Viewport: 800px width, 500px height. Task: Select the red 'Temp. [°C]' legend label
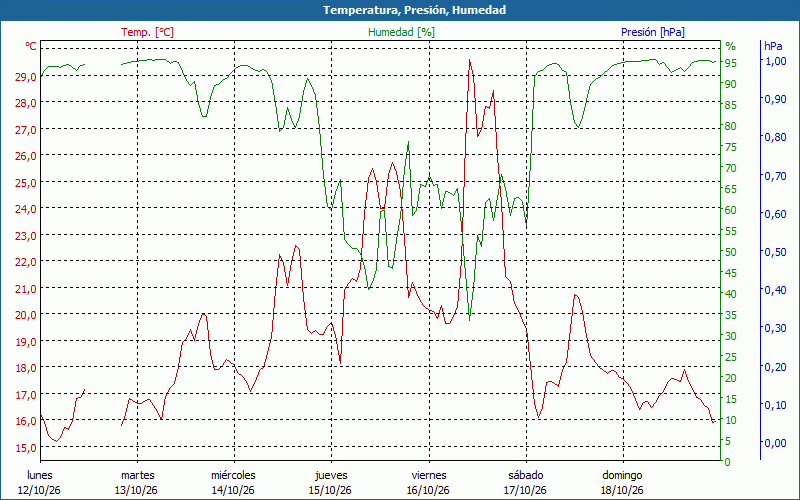[x=147, y=32]
